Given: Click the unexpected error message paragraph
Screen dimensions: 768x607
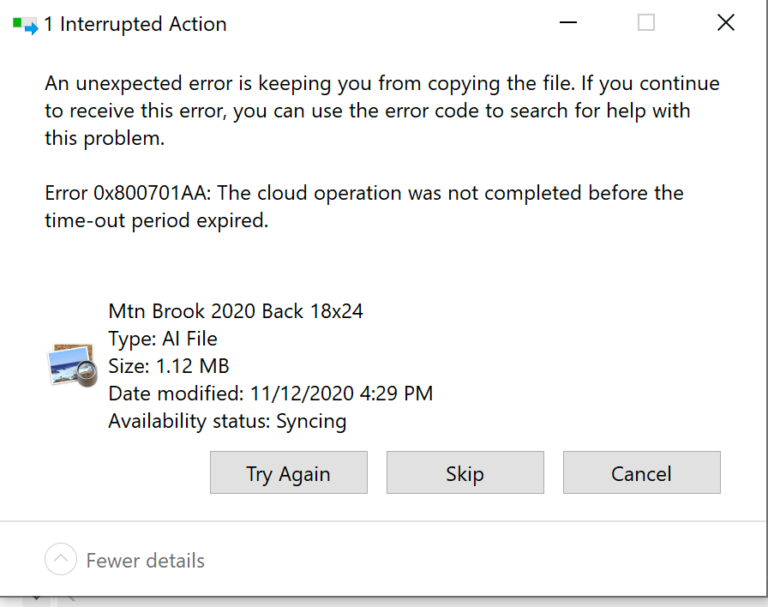Looking at the screenshot, I should point(382,111).
